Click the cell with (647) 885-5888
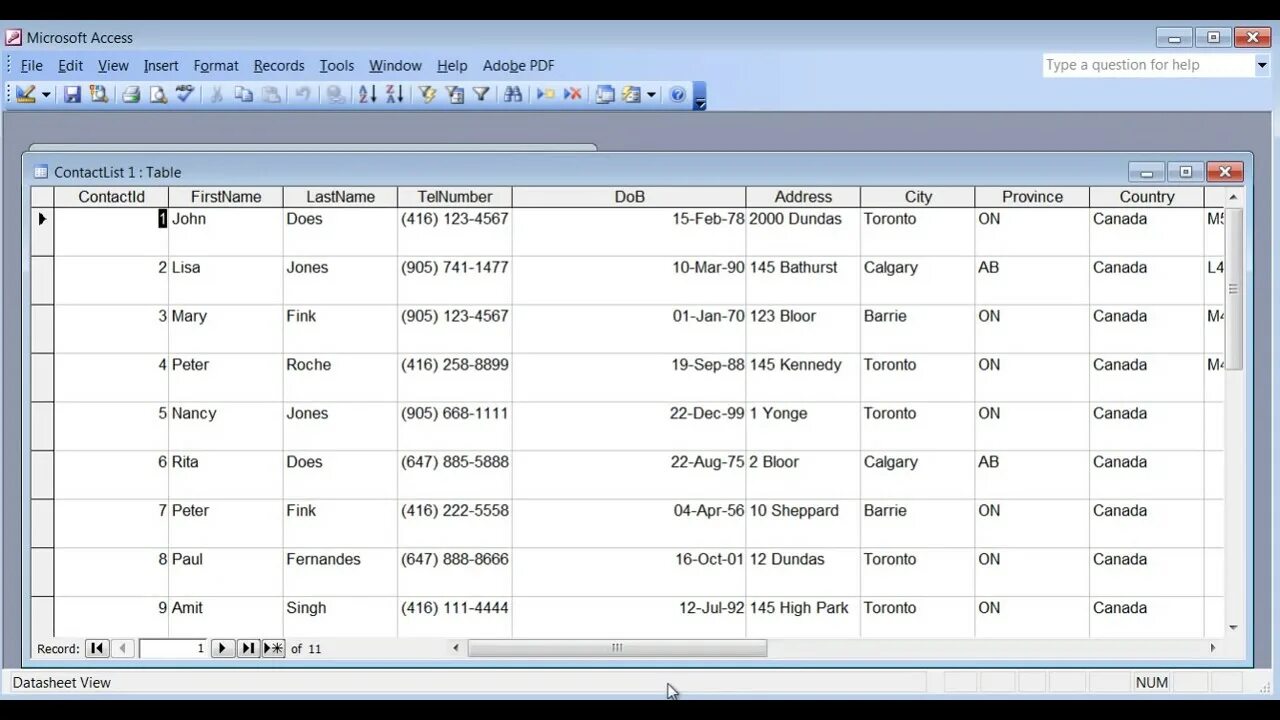This screenshot has width=1280, height=720. [x=455, y=474]
